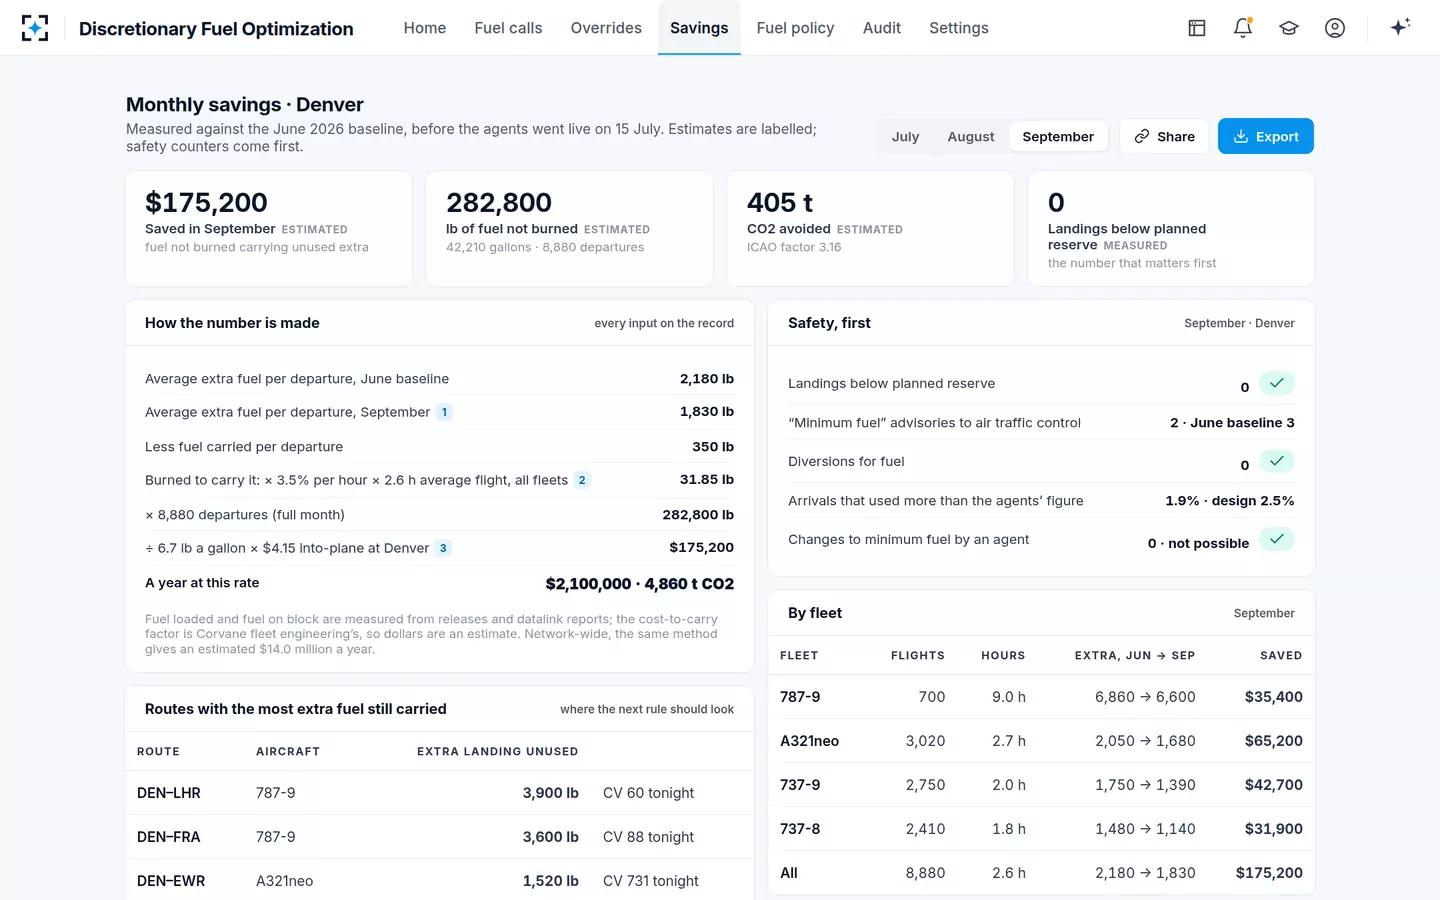Click the app logo icon
Viewport: 1440px width, 900px height.
(35, 28)
